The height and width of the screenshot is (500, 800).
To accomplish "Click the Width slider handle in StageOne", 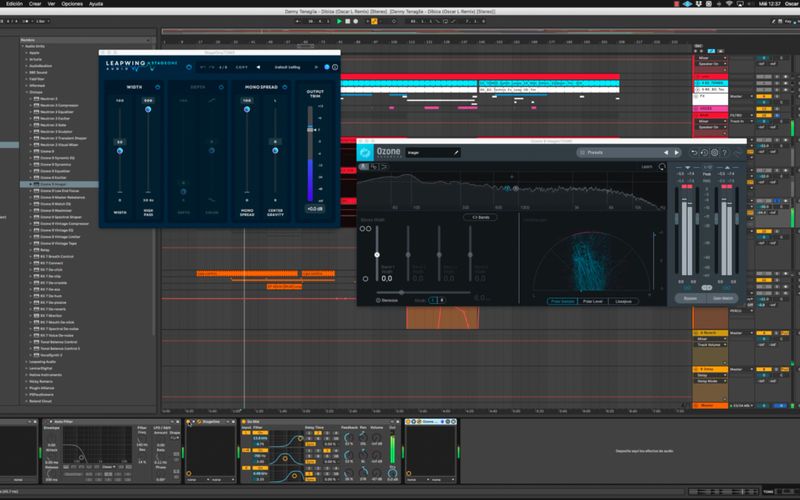I will [x=120, y=151].
